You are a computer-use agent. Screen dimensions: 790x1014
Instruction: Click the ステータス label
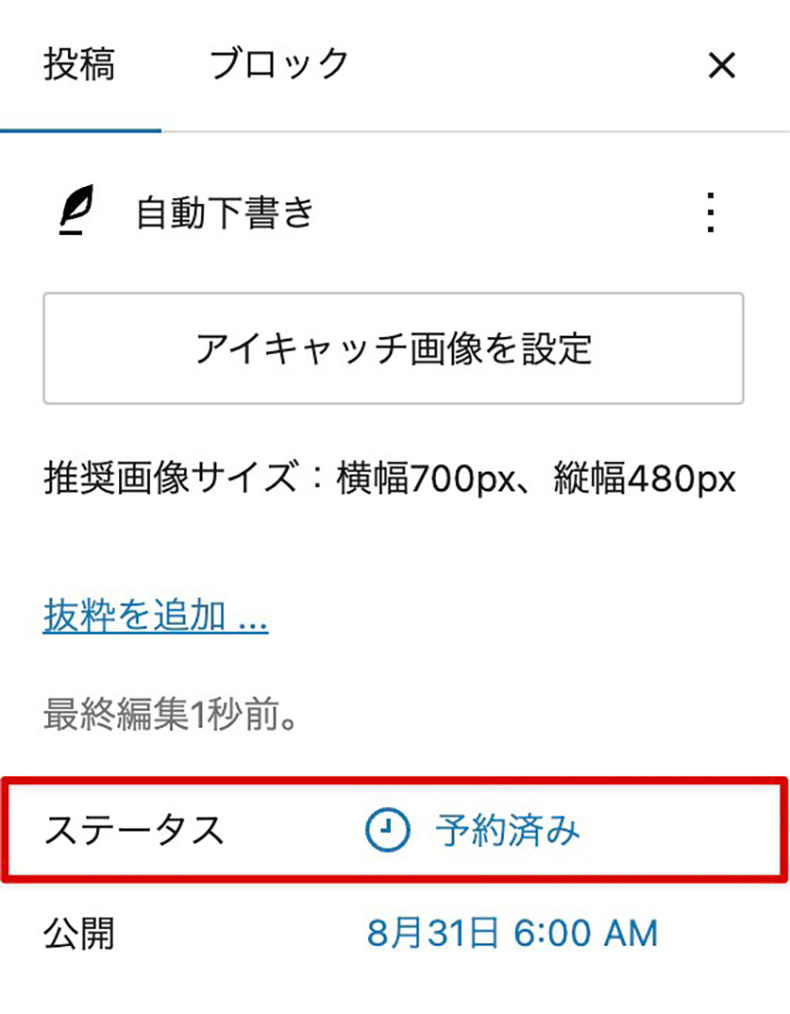pyautogui.click(x=134, y=830)
